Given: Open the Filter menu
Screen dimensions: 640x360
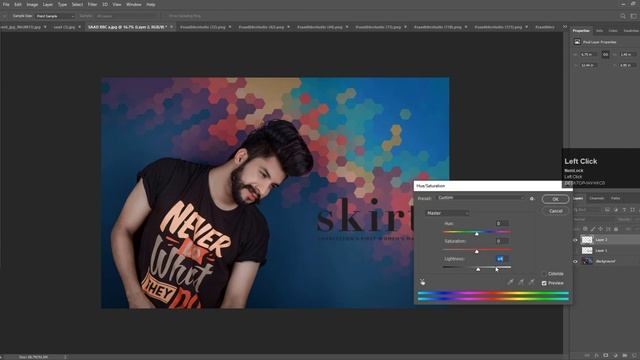Looking at the screenshot, I should point(92,4).
